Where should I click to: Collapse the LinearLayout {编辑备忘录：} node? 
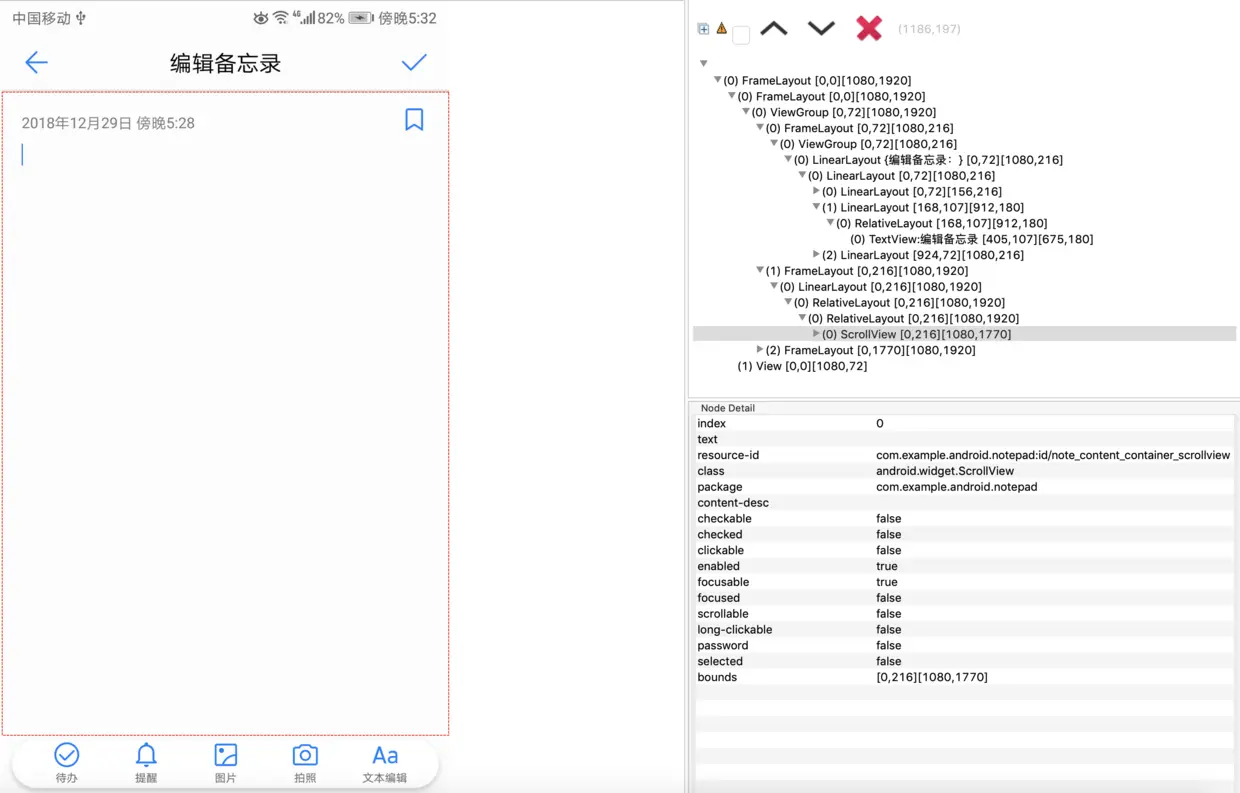tap(788, 160)
